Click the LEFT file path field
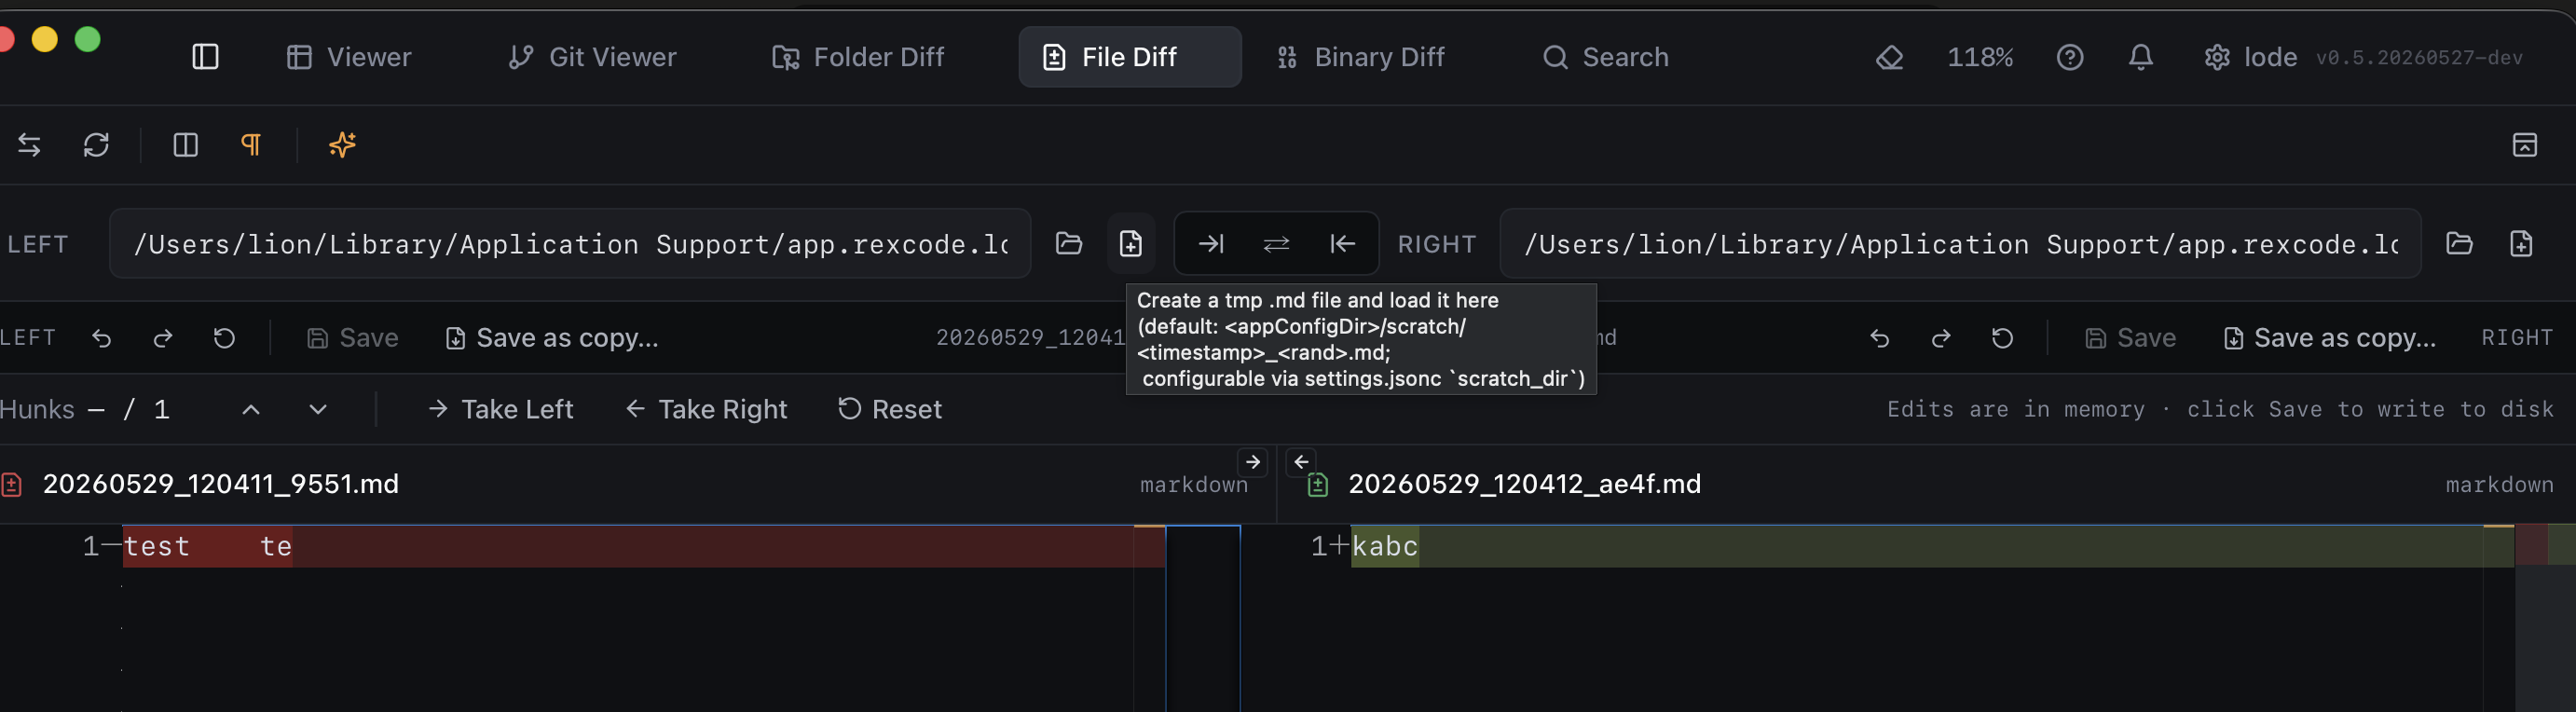 (570, 244)
